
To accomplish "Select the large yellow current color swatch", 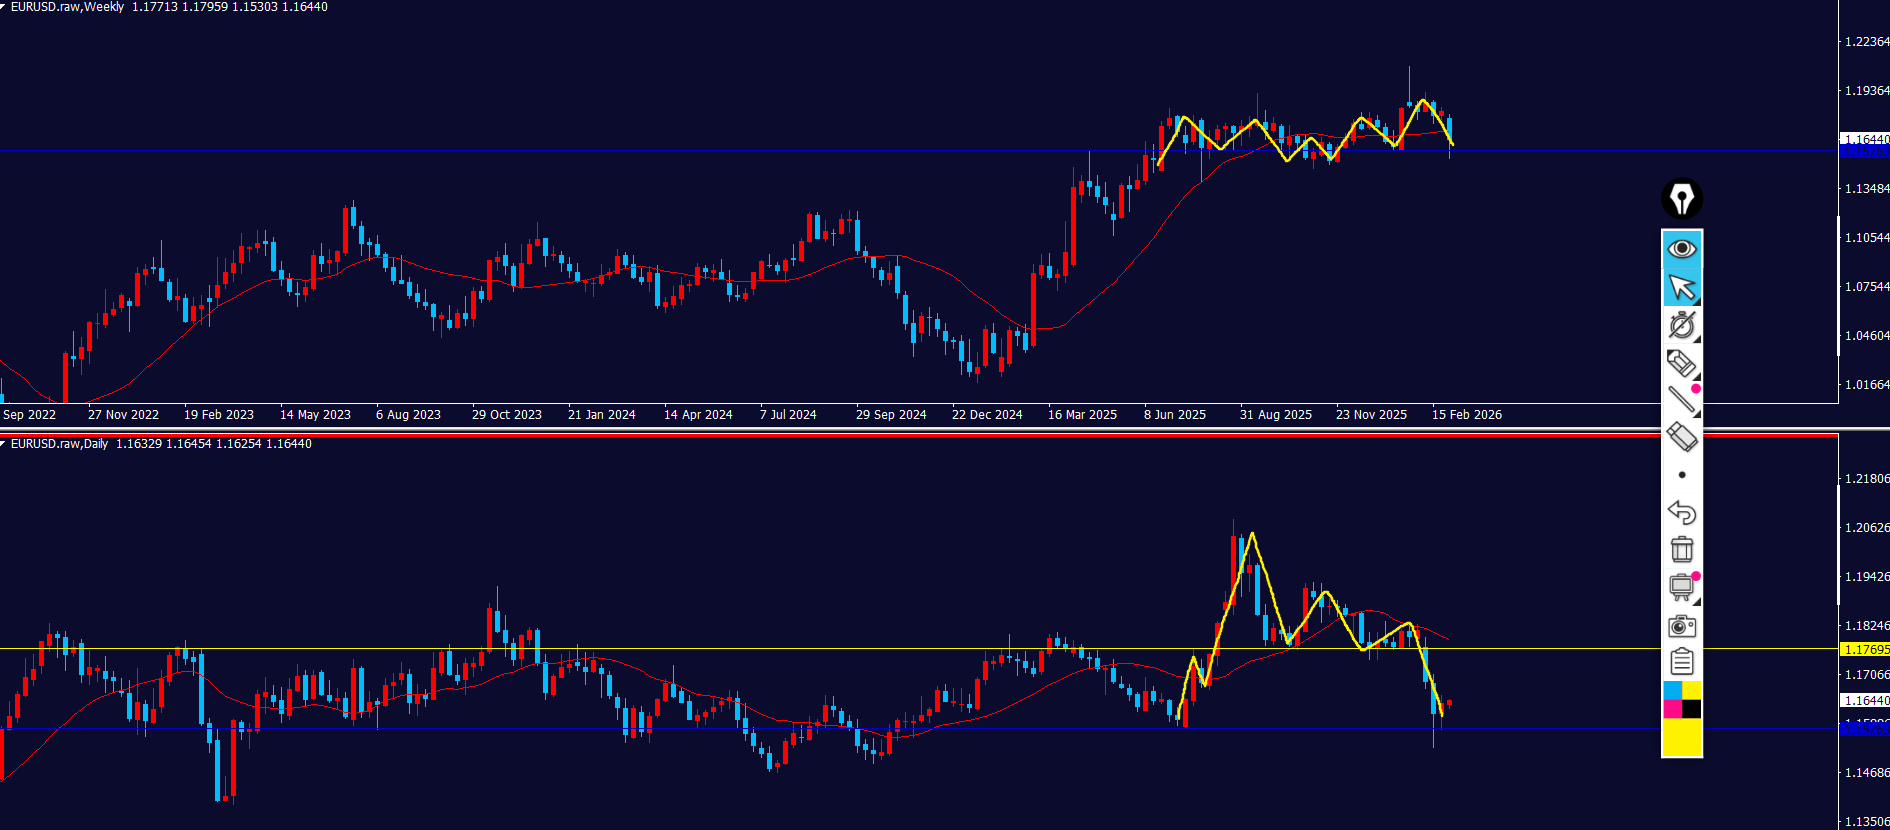I will pos(1682,737).
